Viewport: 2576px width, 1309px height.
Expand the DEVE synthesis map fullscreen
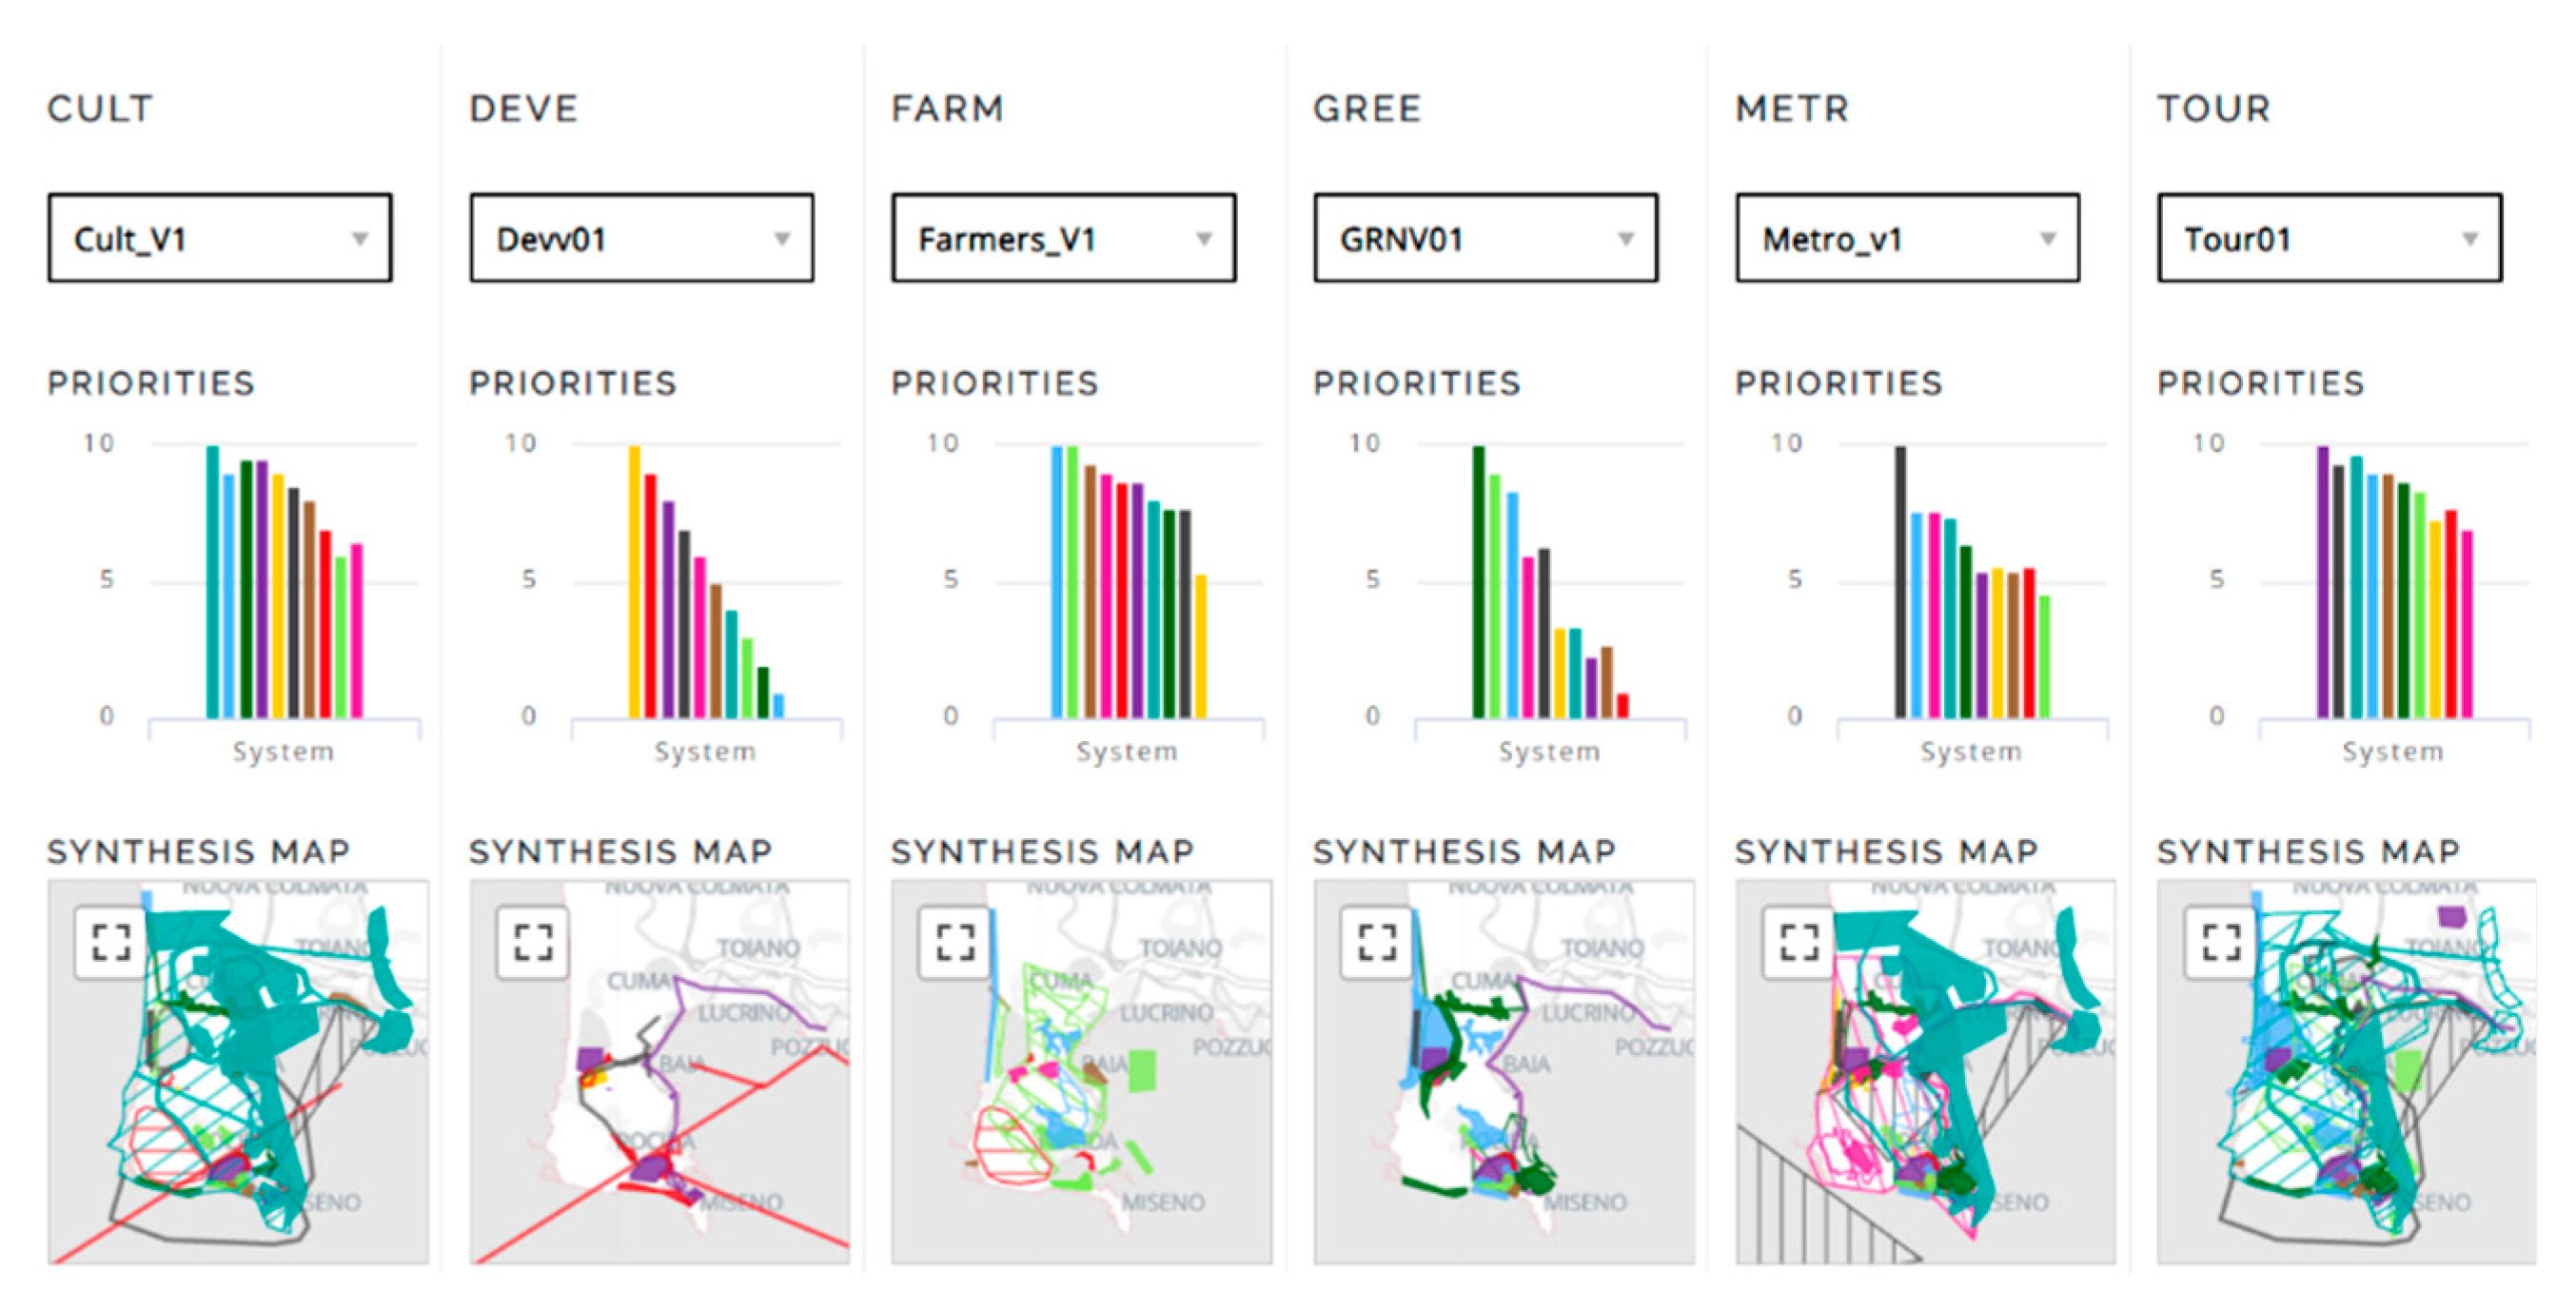533,942
